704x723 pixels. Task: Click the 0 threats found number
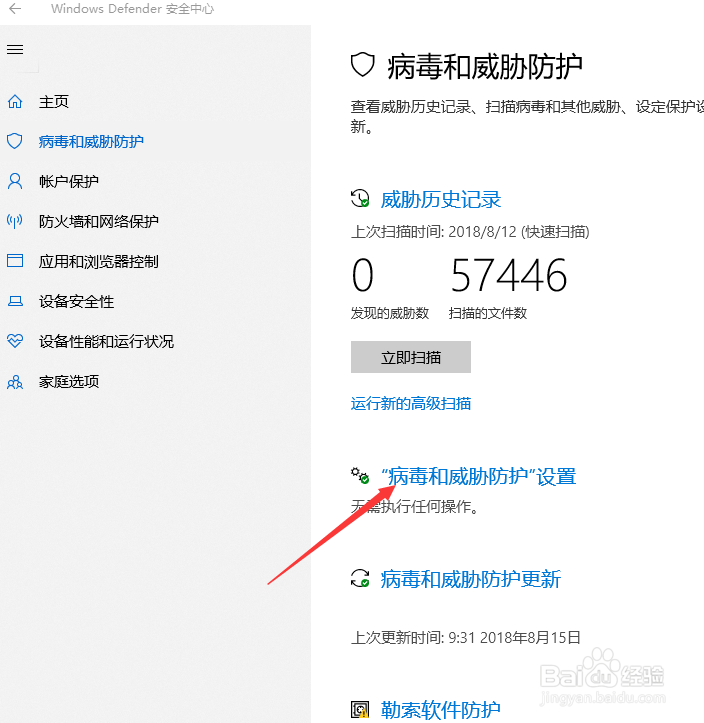(362, 275)
